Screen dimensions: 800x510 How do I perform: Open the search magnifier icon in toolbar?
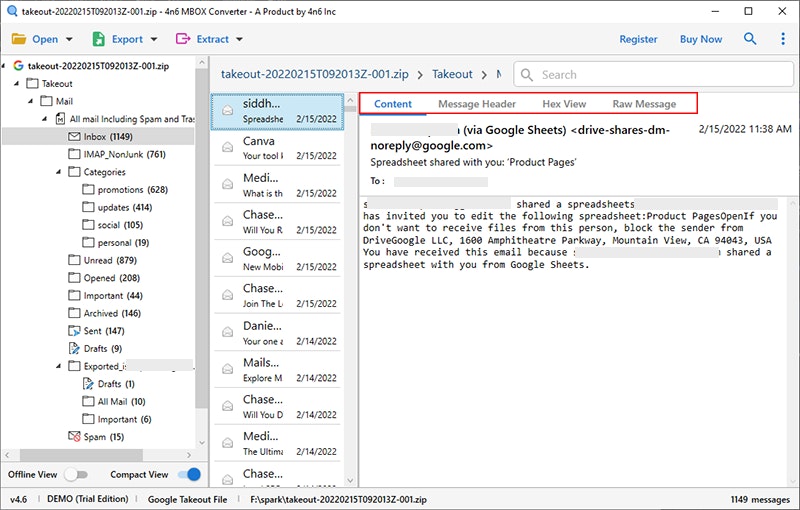[749, 38]
